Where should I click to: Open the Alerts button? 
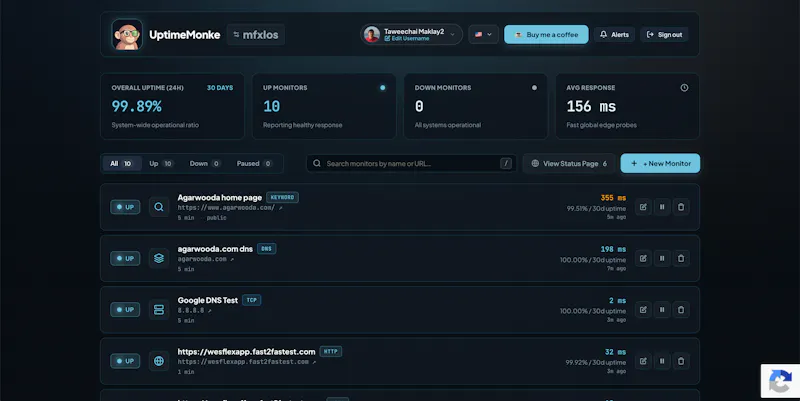pos(614,35)
